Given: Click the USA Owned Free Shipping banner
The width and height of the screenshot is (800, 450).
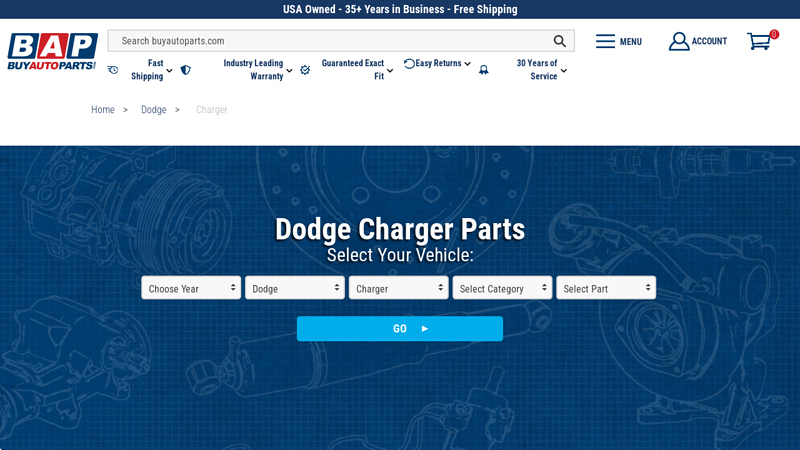Looking at the screenshot, I should click(400, 9).
